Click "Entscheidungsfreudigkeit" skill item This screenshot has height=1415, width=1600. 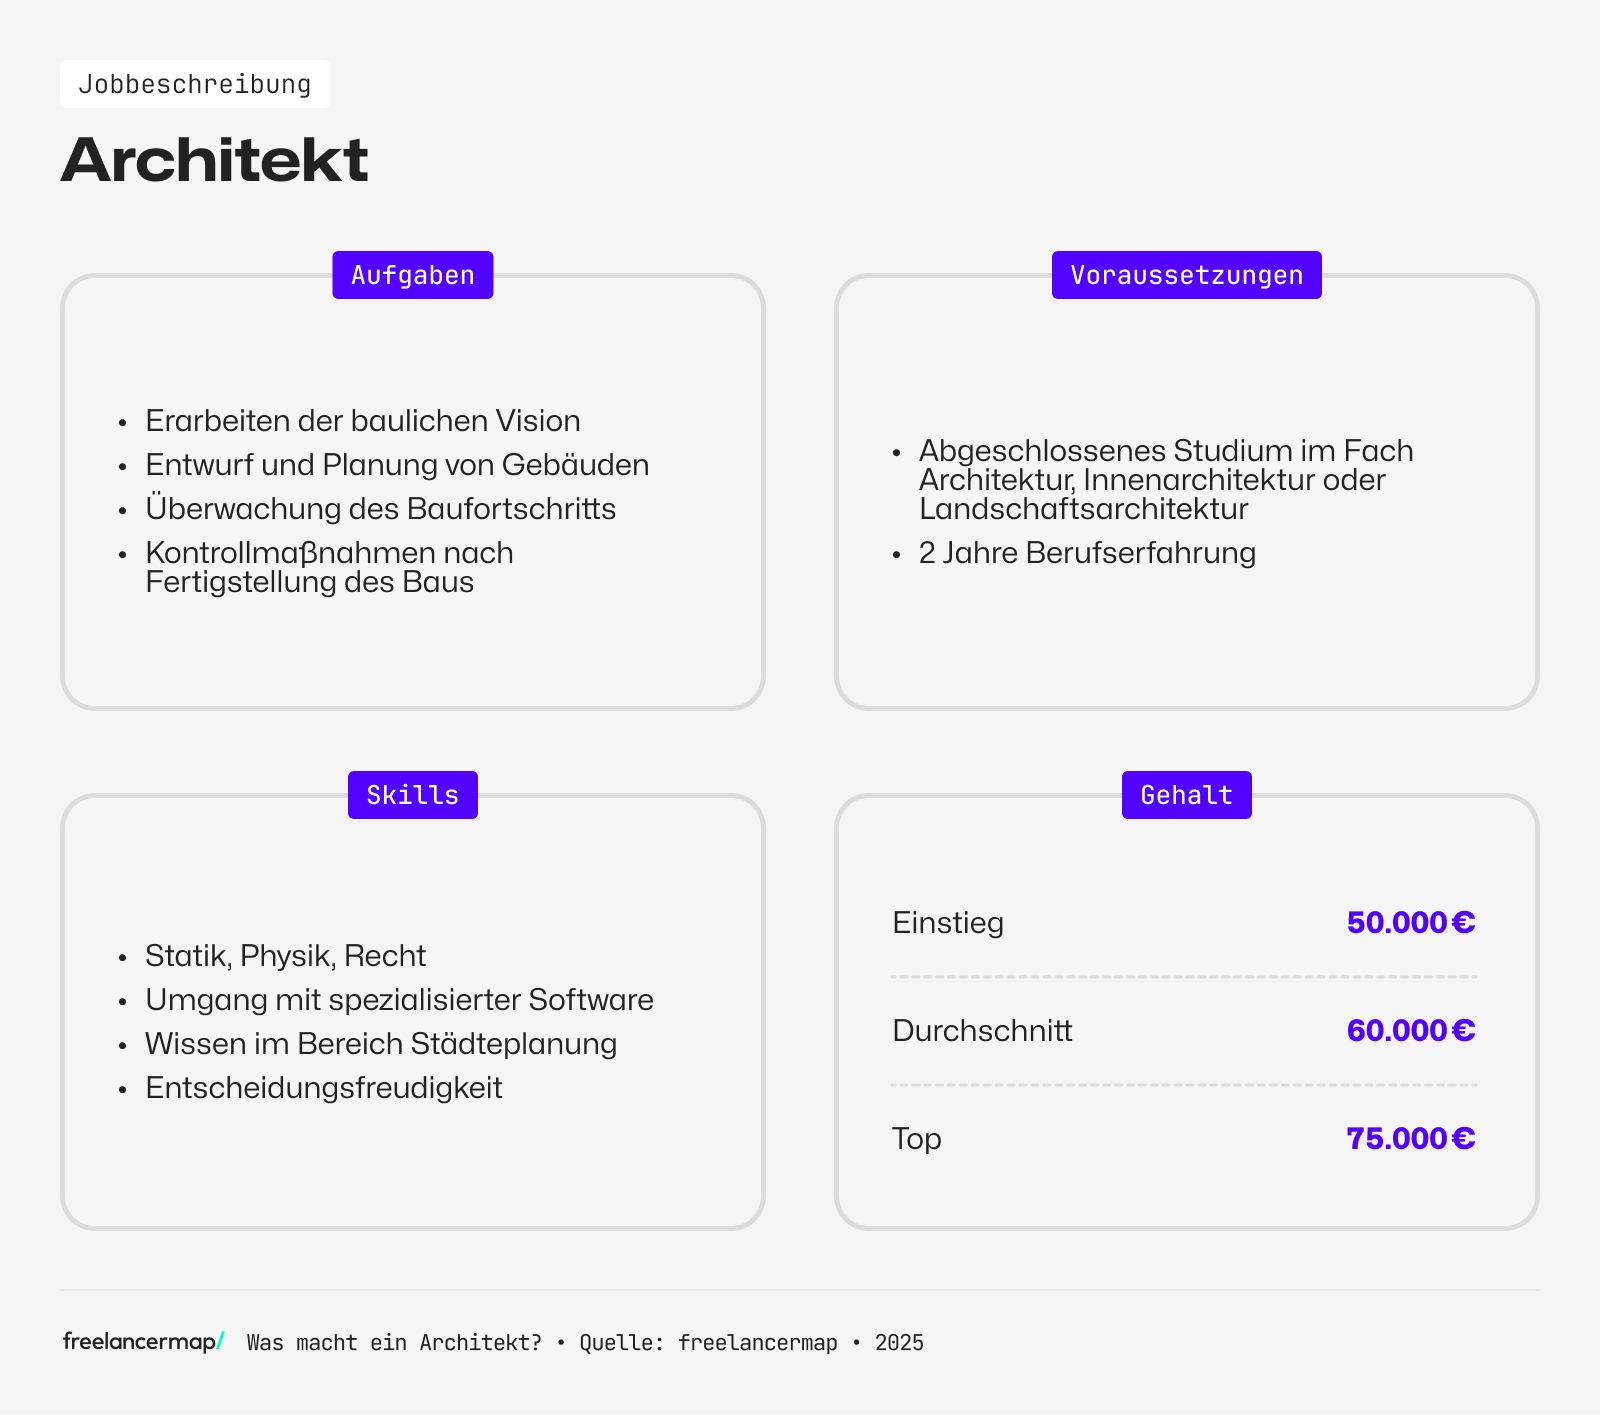323,1088
